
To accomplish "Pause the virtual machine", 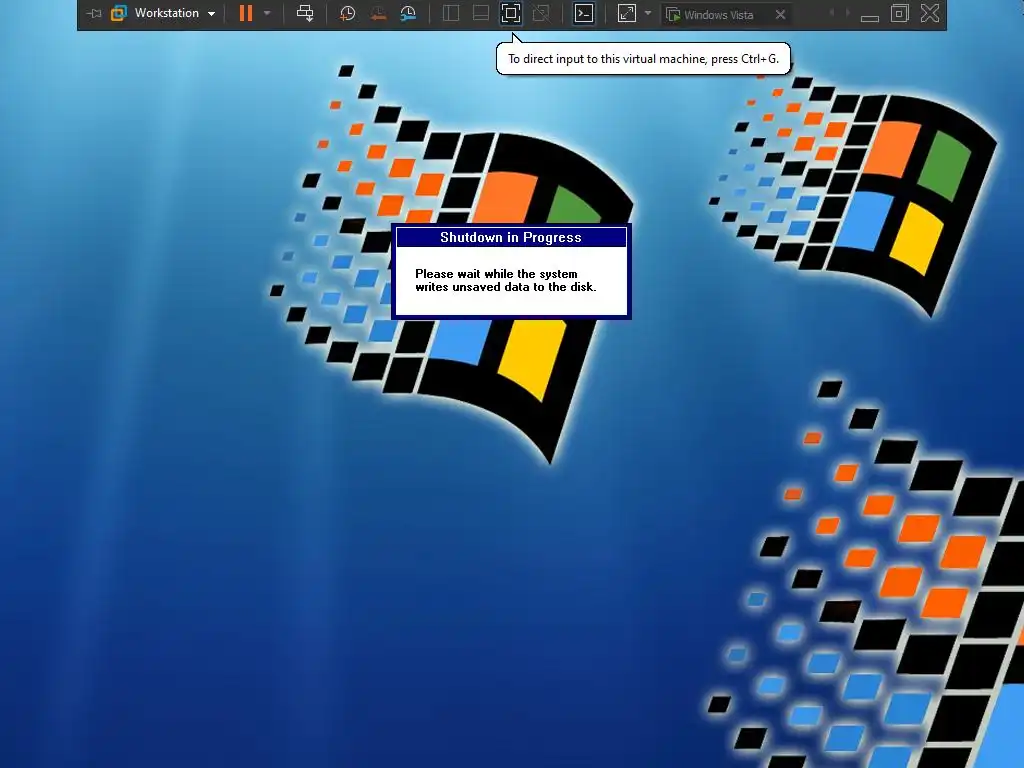I will [246, 13].
